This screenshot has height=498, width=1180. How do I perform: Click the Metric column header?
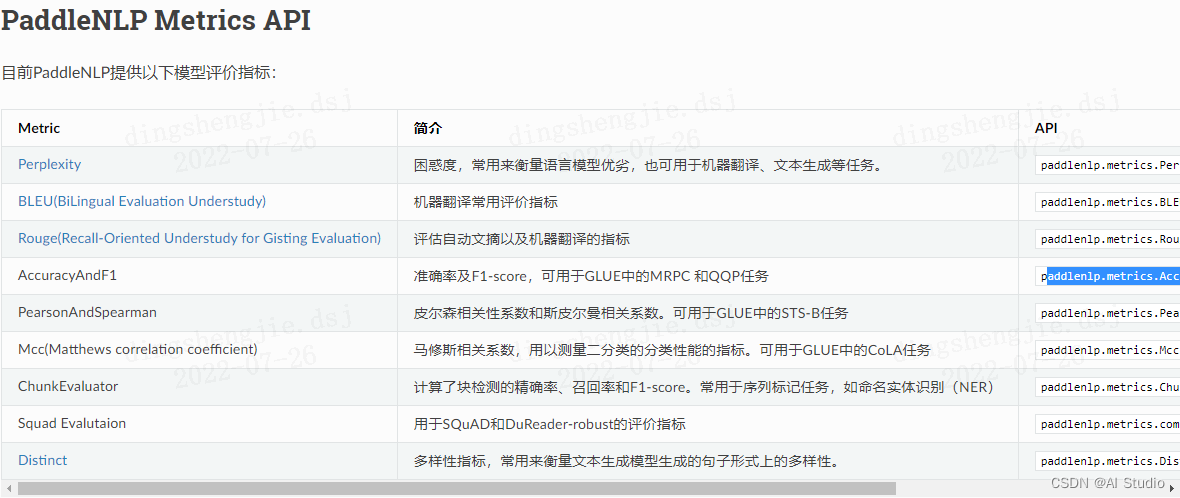point(39,128)
